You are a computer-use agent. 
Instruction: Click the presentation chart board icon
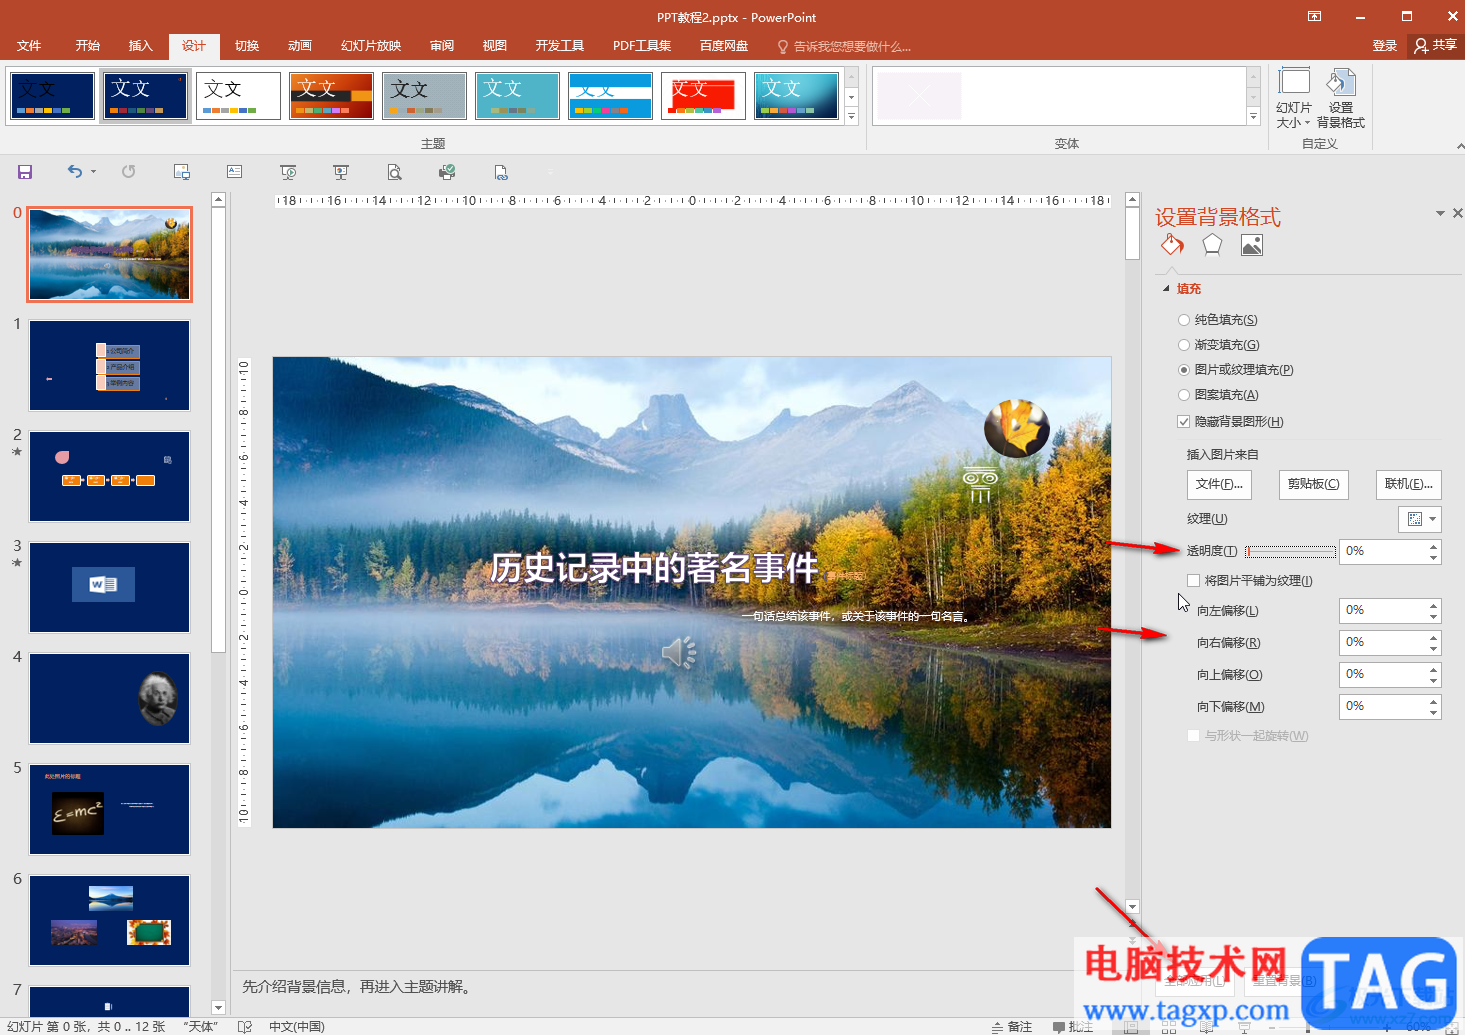click(341, 172)
